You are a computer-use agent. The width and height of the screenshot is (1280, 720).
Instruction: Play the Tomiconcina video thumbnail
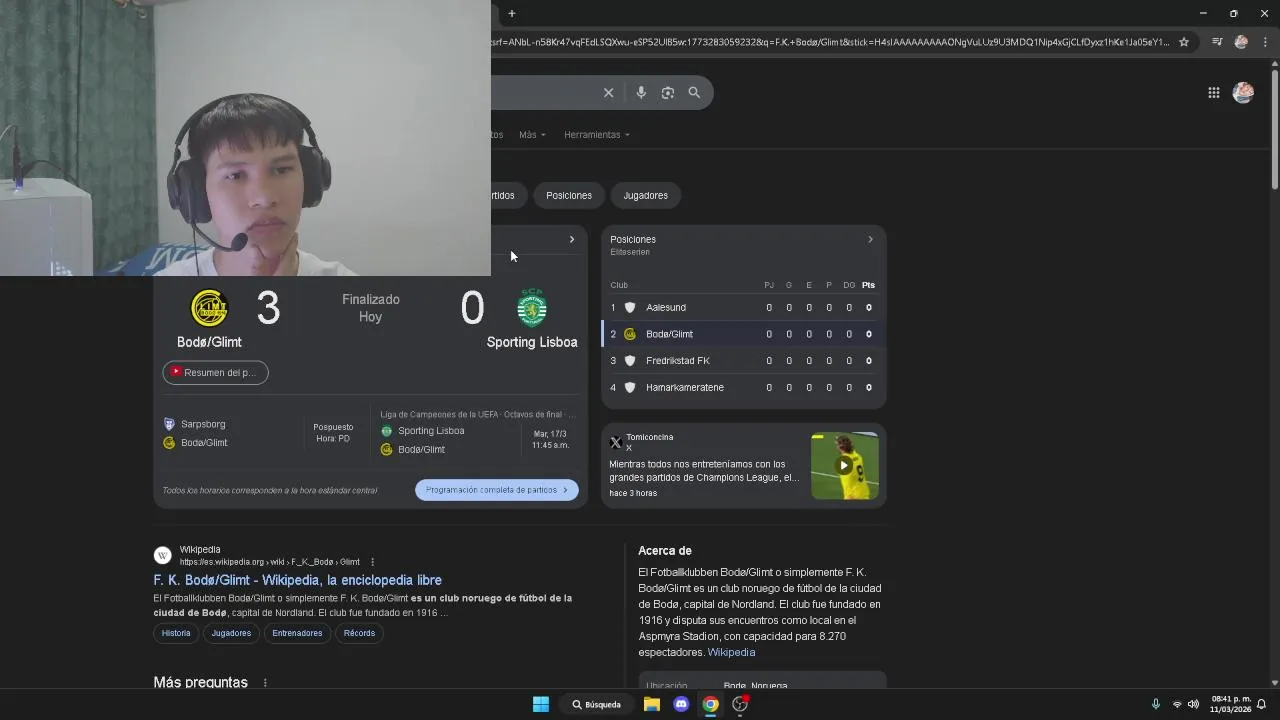tap(845, 465)
